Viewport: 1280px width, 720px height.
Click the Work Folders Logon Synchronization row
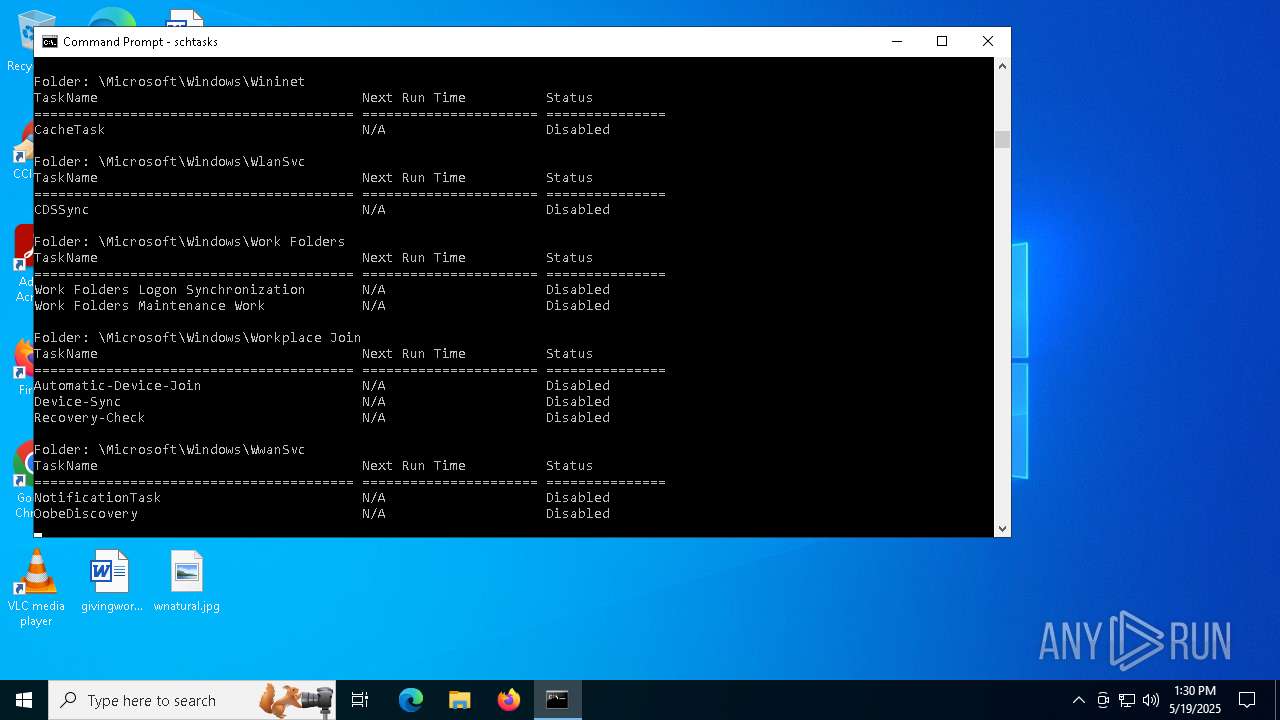tap(322, 290)
